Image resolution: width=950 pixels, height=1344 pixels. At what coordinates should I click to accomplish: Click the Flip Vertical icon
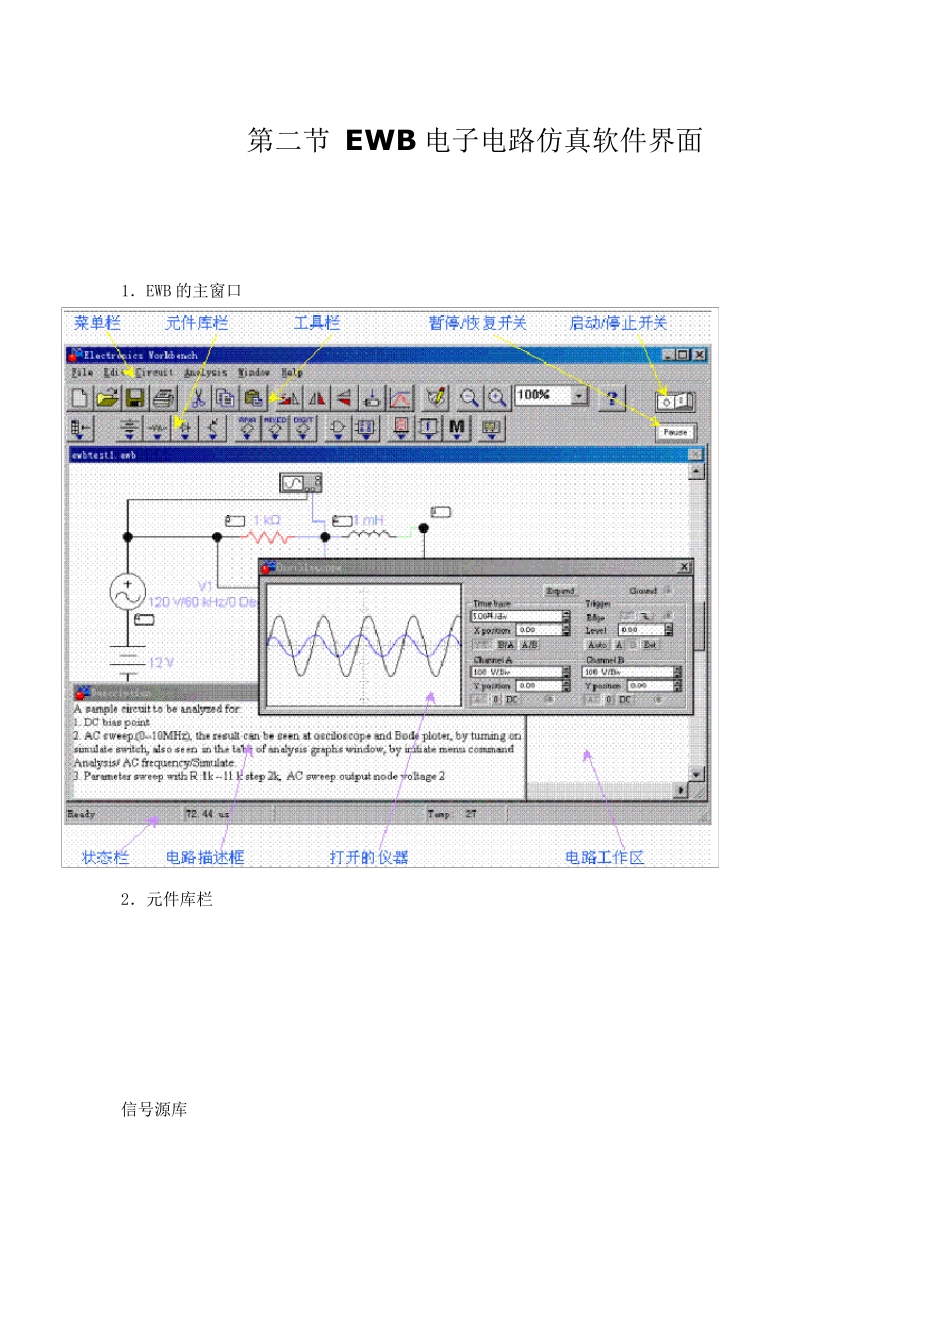point(343,398)
